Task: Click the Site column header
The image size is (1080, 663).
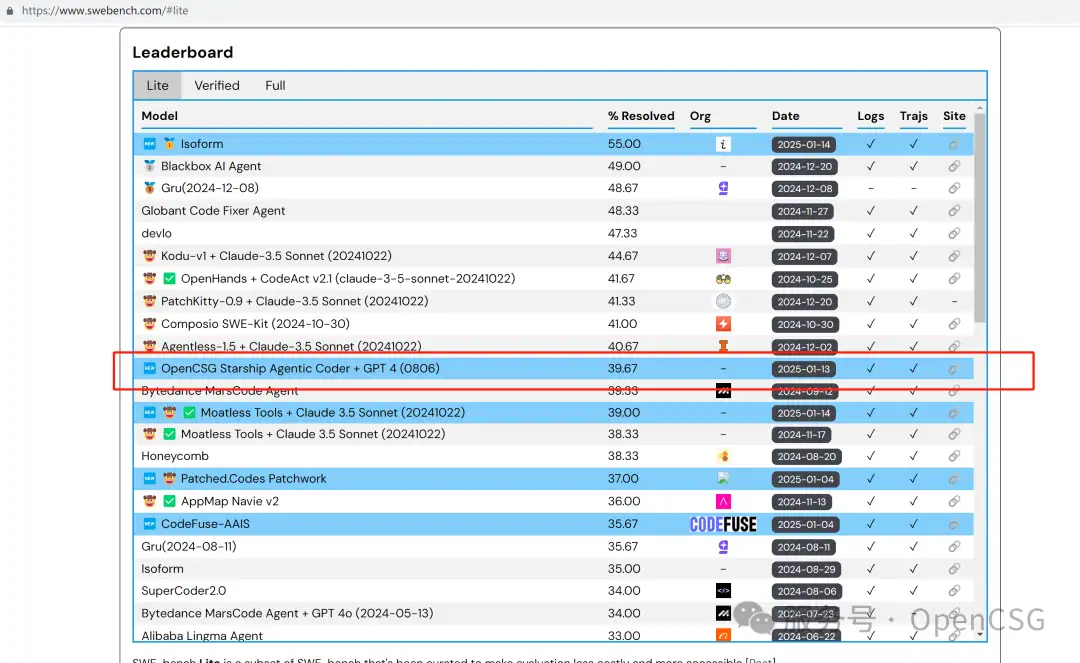Action: [954, 116]
